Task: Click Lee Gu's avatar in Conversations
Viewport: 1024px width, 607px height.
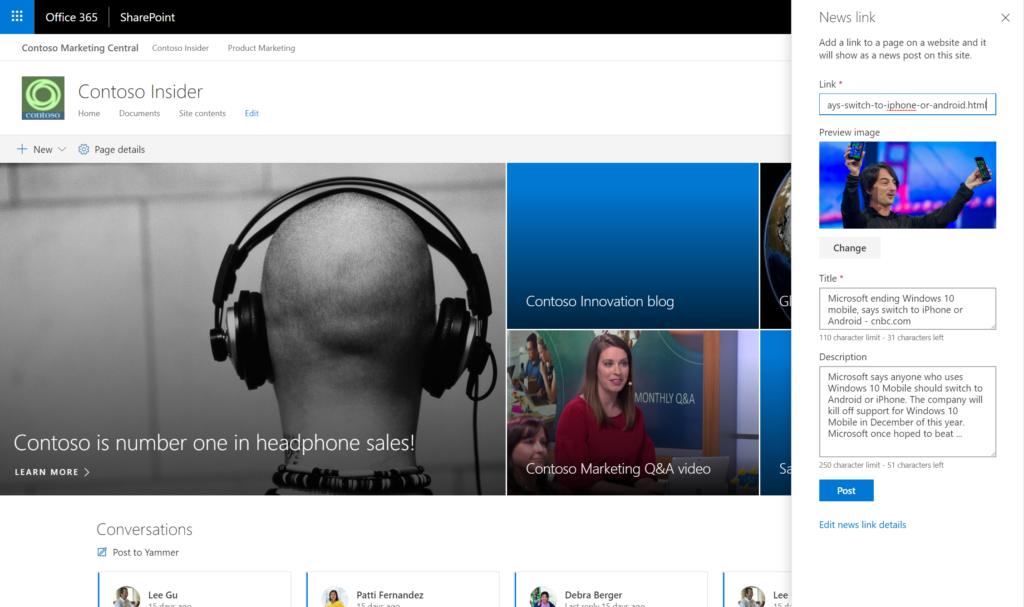Action: coord(127,597)
